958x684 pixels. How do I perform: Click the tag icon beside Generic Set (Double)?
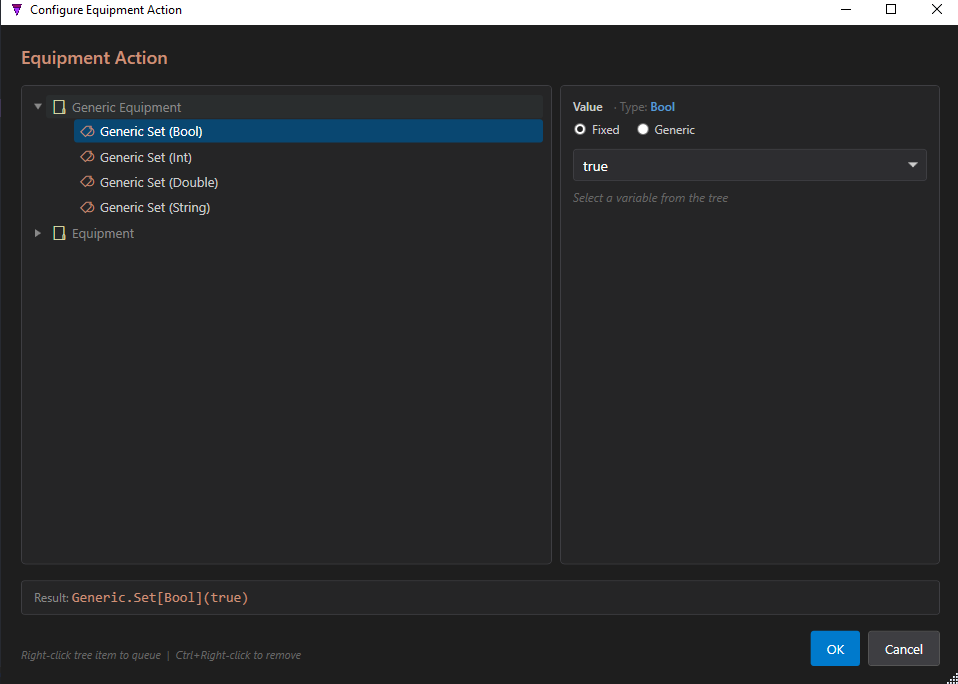coord(87,182)
